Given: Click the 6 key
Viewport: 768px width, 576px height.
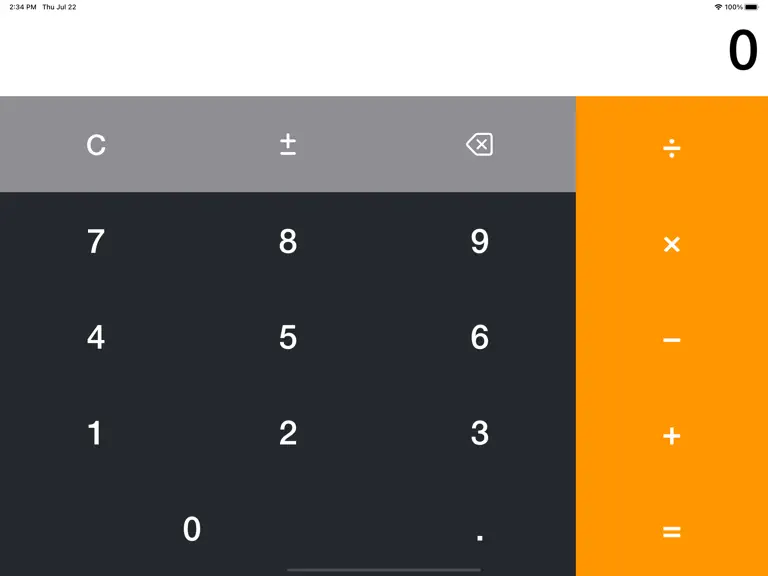Looking at the screenshot, I should (x=480, y=336).
